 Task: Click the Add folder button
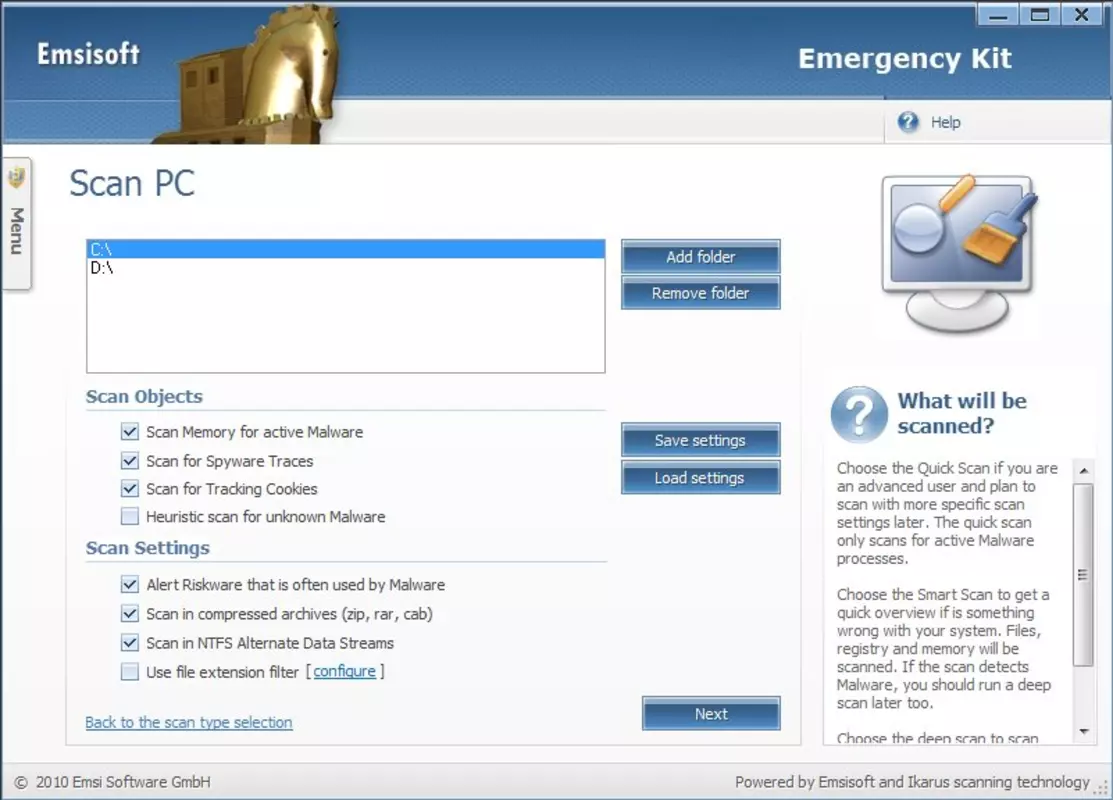click(x=701, y=257)
